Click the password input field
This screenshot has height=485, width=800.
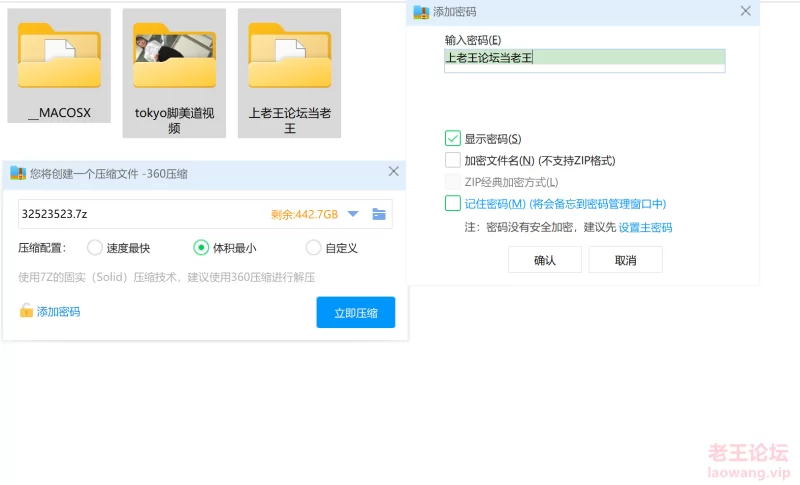pos(585,61)
